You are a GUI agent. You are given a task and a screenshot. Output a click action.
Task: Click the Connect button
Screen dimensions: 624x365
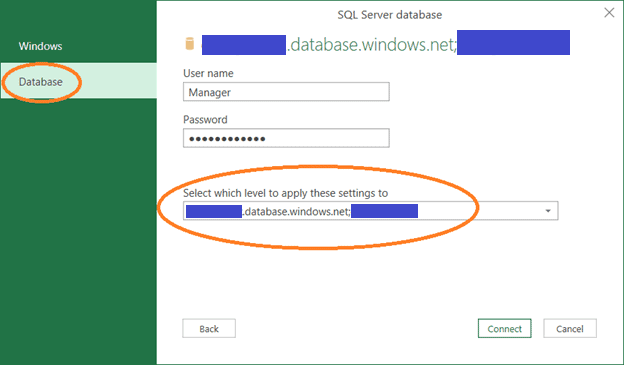(x=505, y=328)
